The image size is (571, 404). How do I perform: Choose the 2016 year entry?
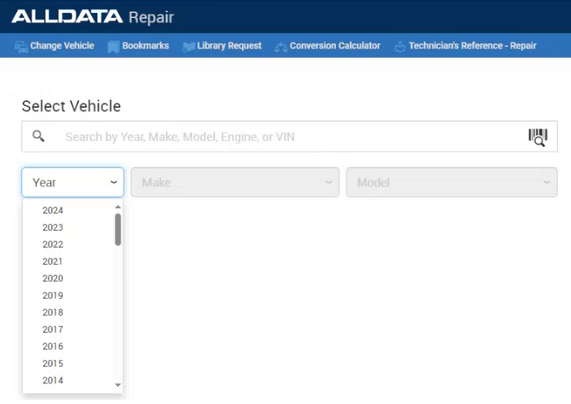pyautogui.click(x=53, y=346)
